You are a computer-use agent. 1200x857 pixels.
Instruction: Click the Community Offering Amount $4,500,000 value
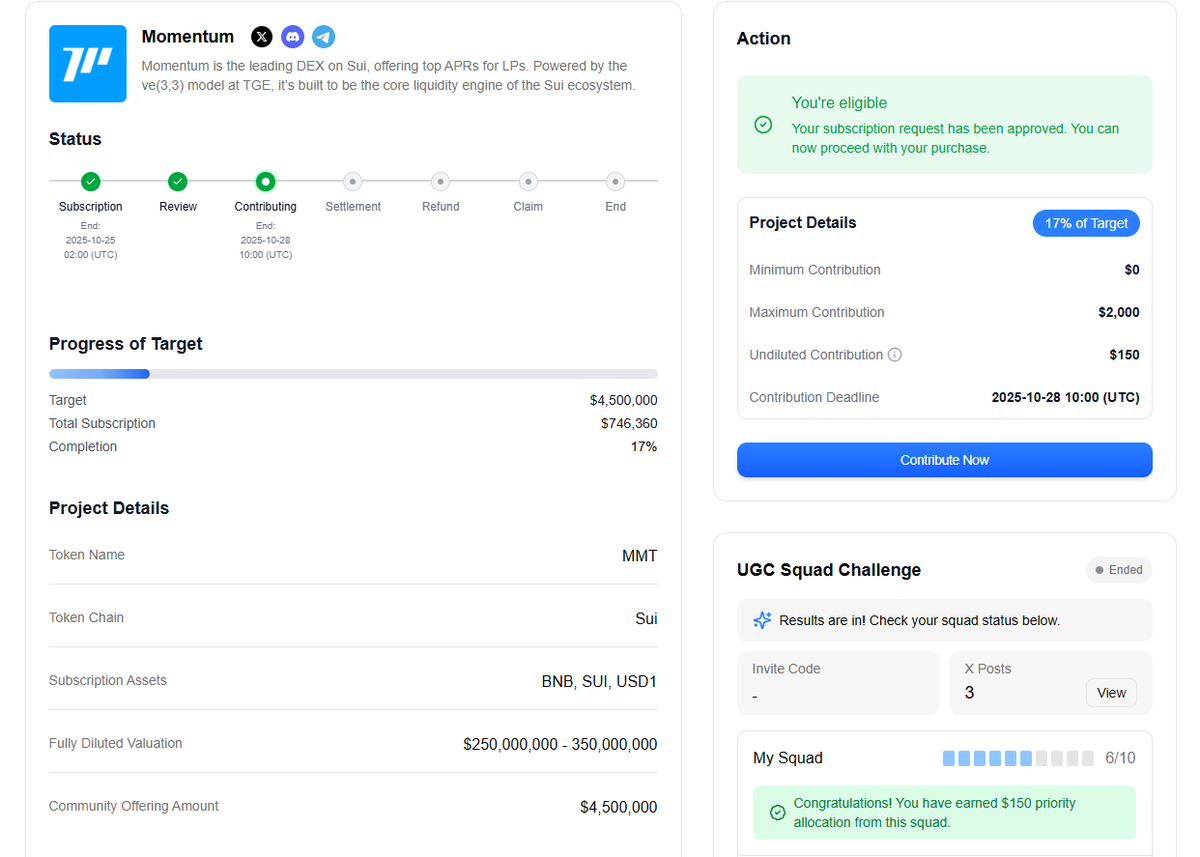(619, 807)
